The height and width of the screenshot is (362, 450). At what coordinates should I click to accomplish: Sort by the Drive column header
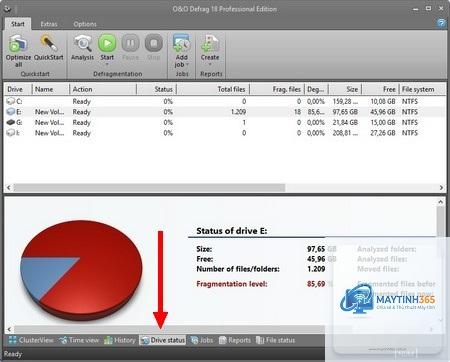click(18, 89)
